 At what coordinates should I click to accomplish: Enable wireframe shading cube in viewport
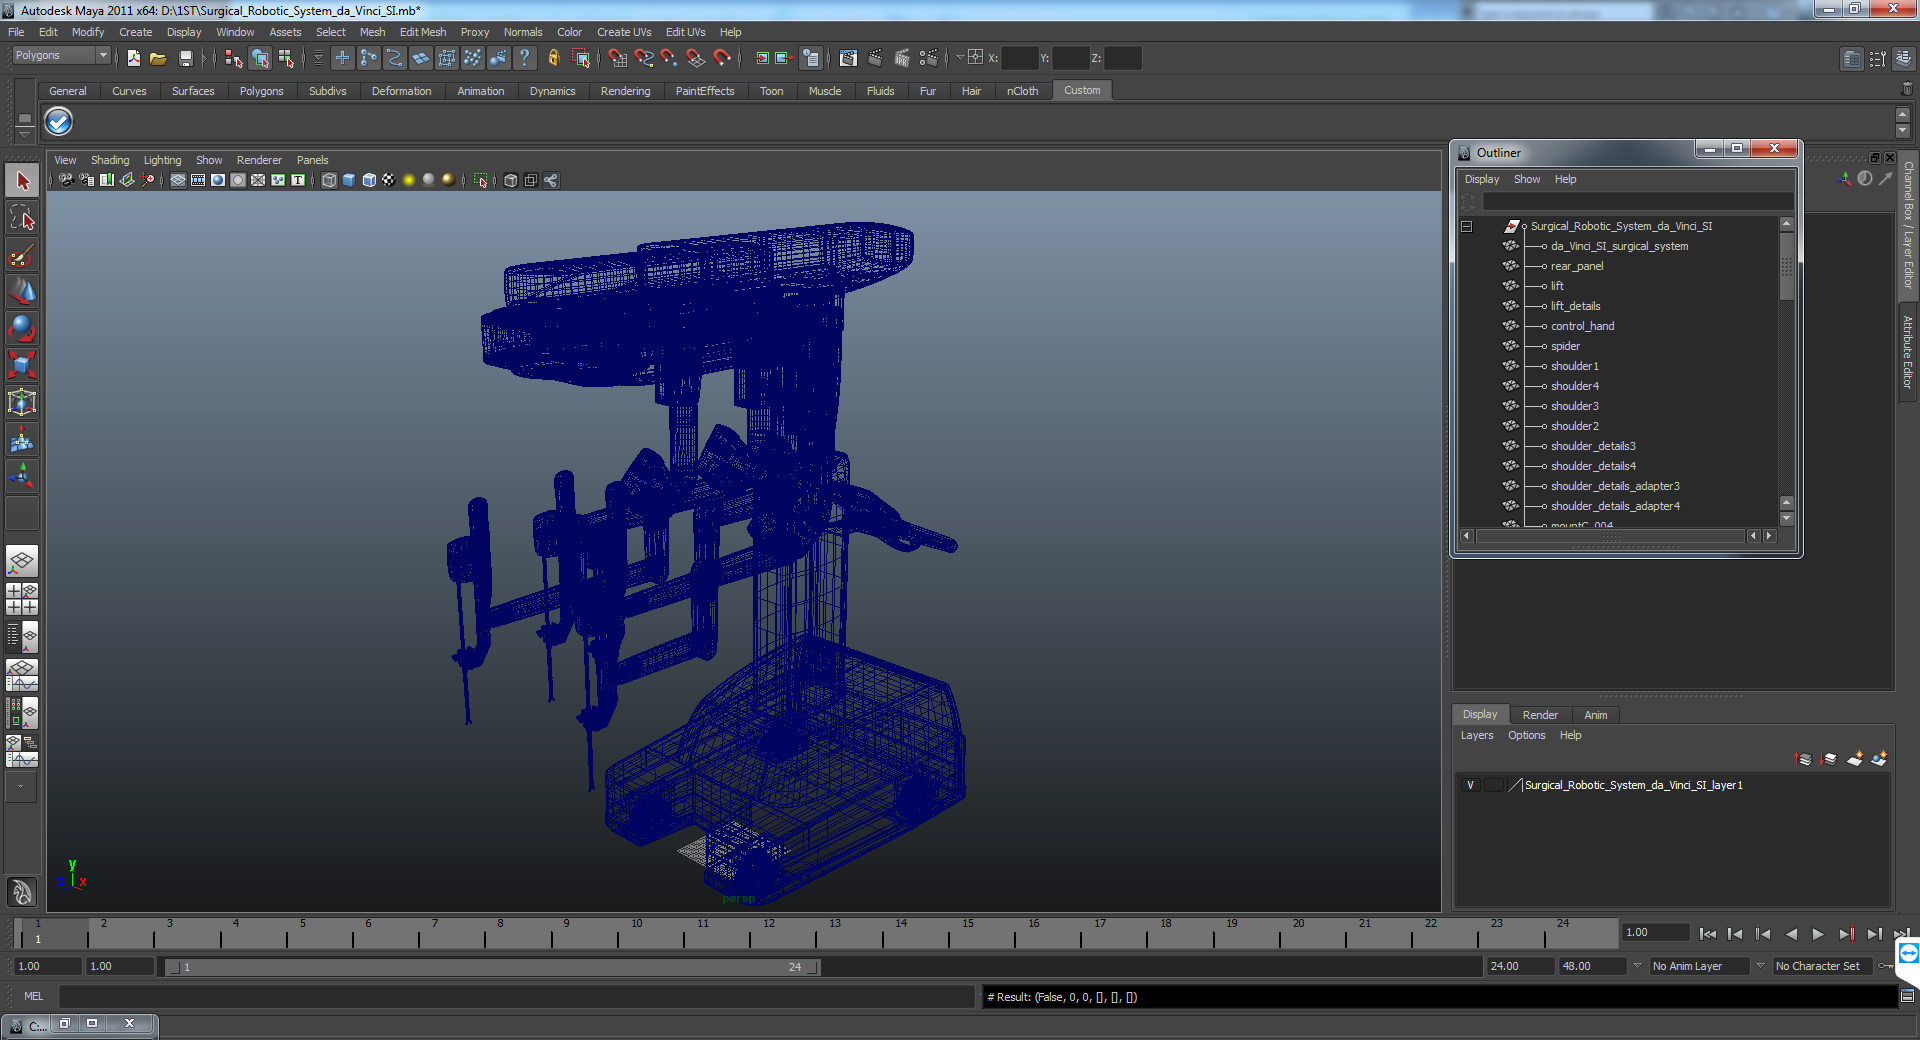click(x=329, y=180)
